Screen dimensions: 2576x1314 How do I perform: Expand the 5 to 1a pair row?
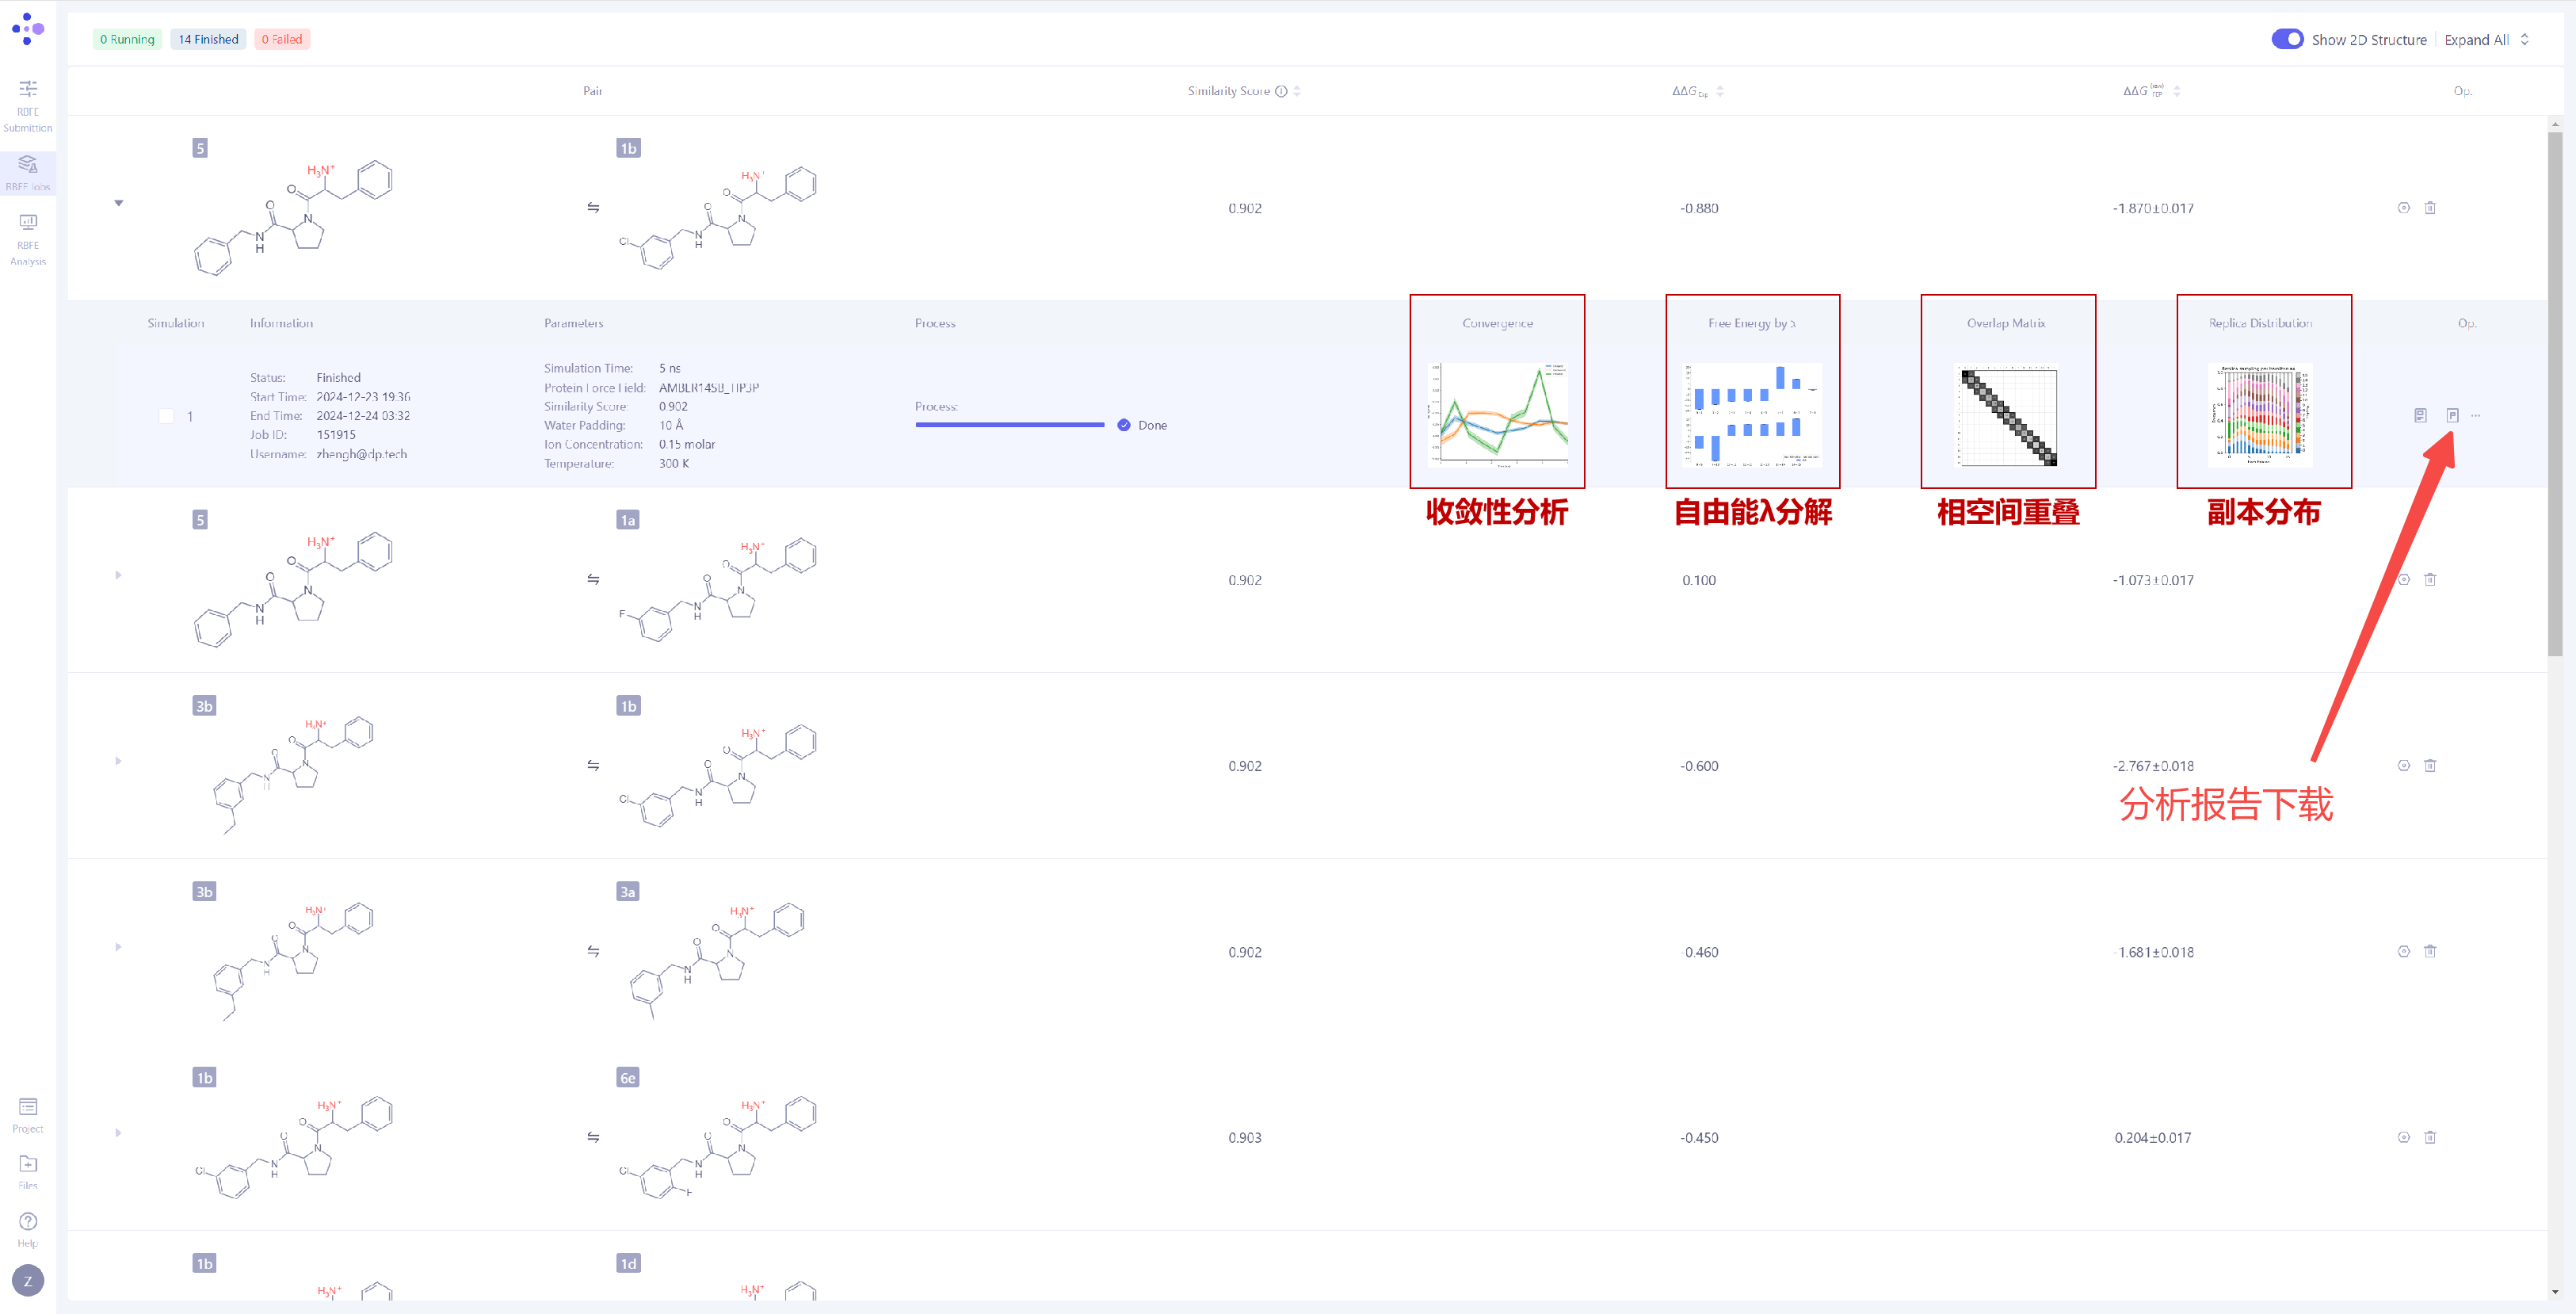[118, 575]
